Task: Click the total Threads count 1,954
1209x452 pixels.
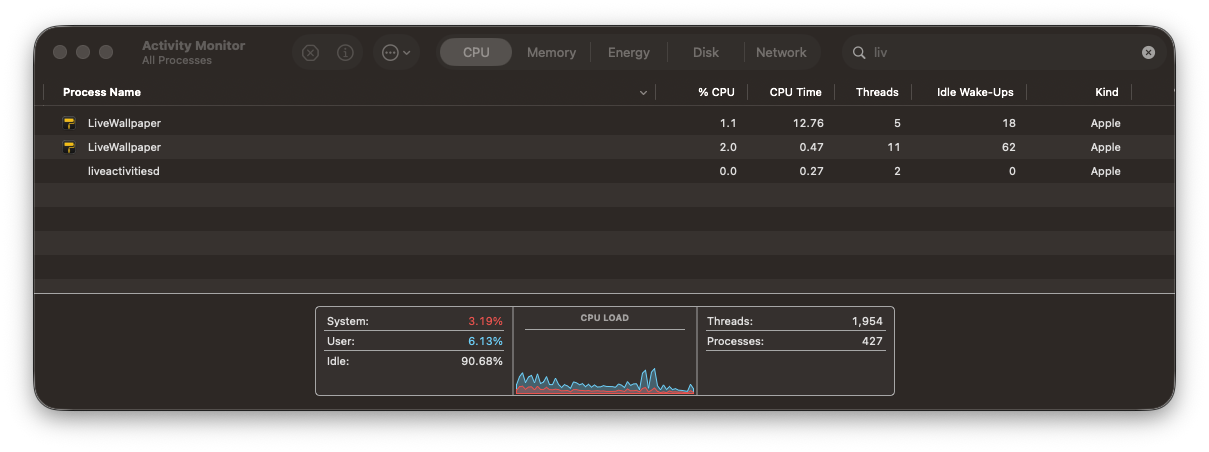Action: (x=867, y=321)
